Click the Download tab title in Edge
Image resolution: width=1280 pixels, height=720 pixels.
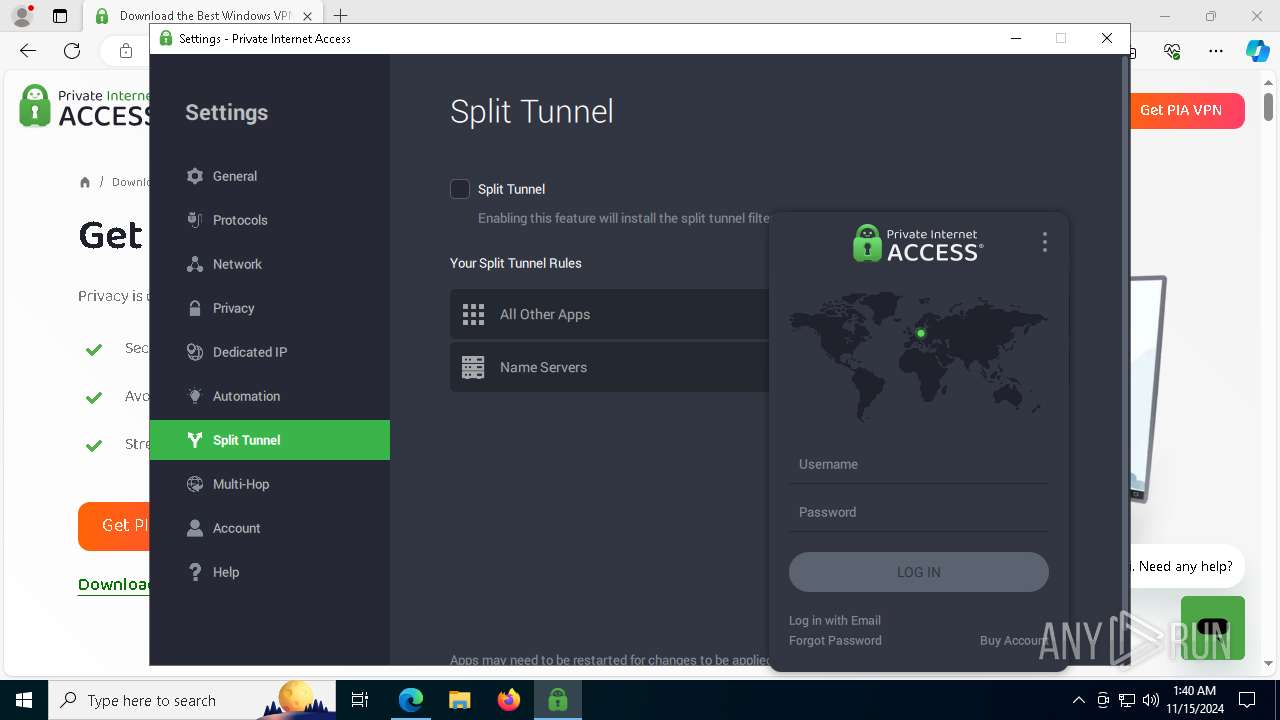click(x=205, y=16)
